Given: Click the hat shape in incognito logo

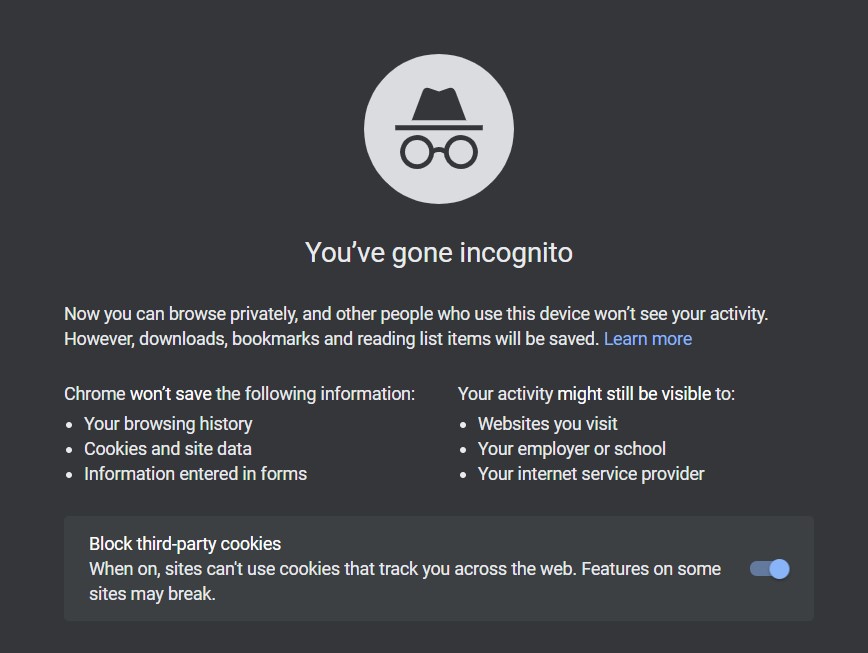Looking at the screenshot, I should point(438,109).
